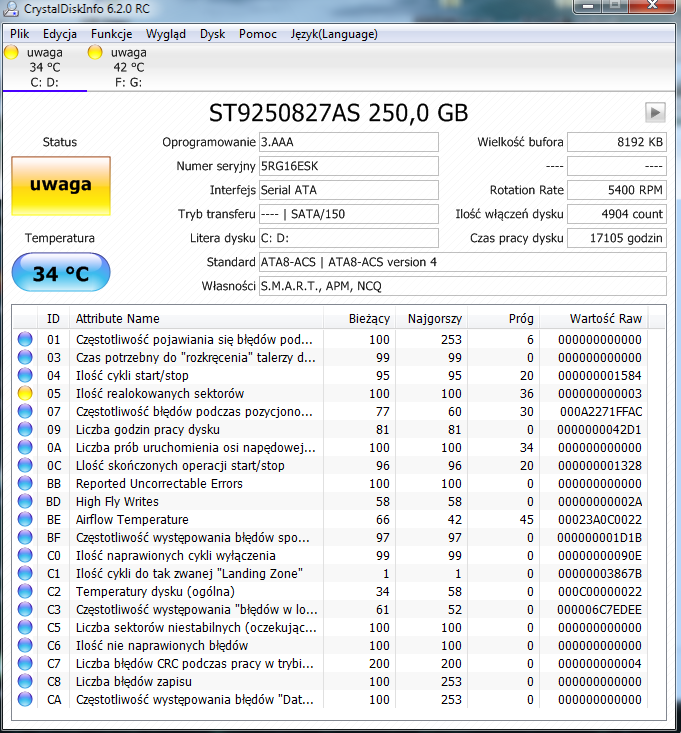Click the blue status icon of attribute C8
The height and width of the screenshot is (733, 681).
pos(25,681)
